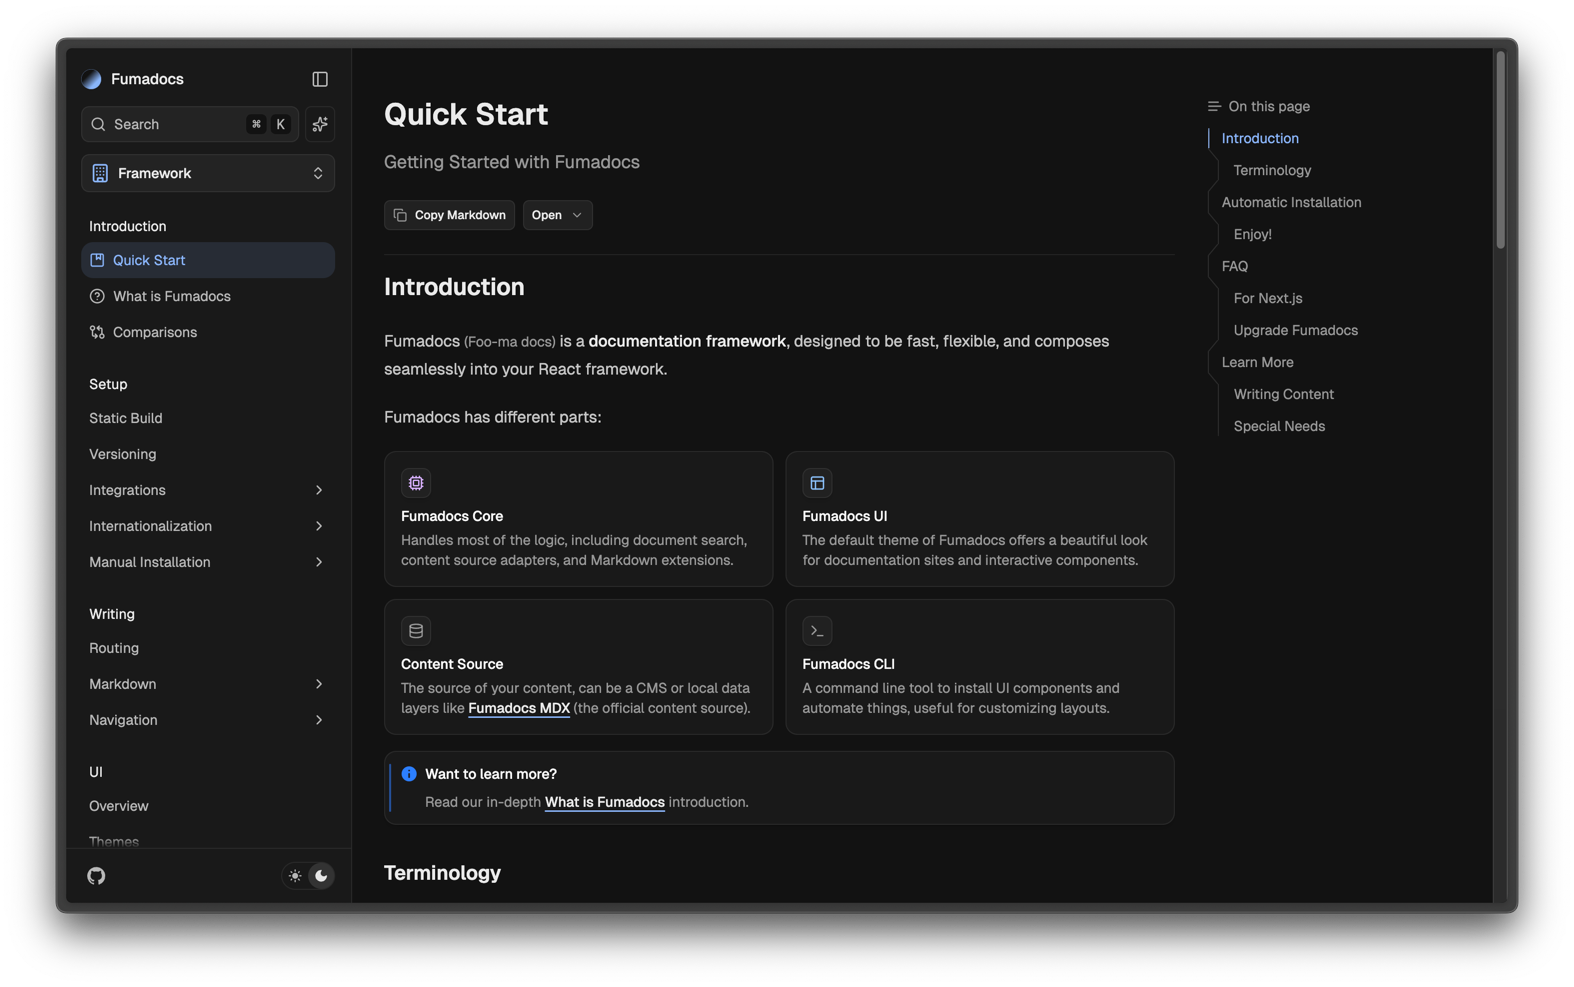The width and height of the screenshot is (1574, 987).
Task: Click the Fumadocs Core chip icon
Action: (416, 483)
